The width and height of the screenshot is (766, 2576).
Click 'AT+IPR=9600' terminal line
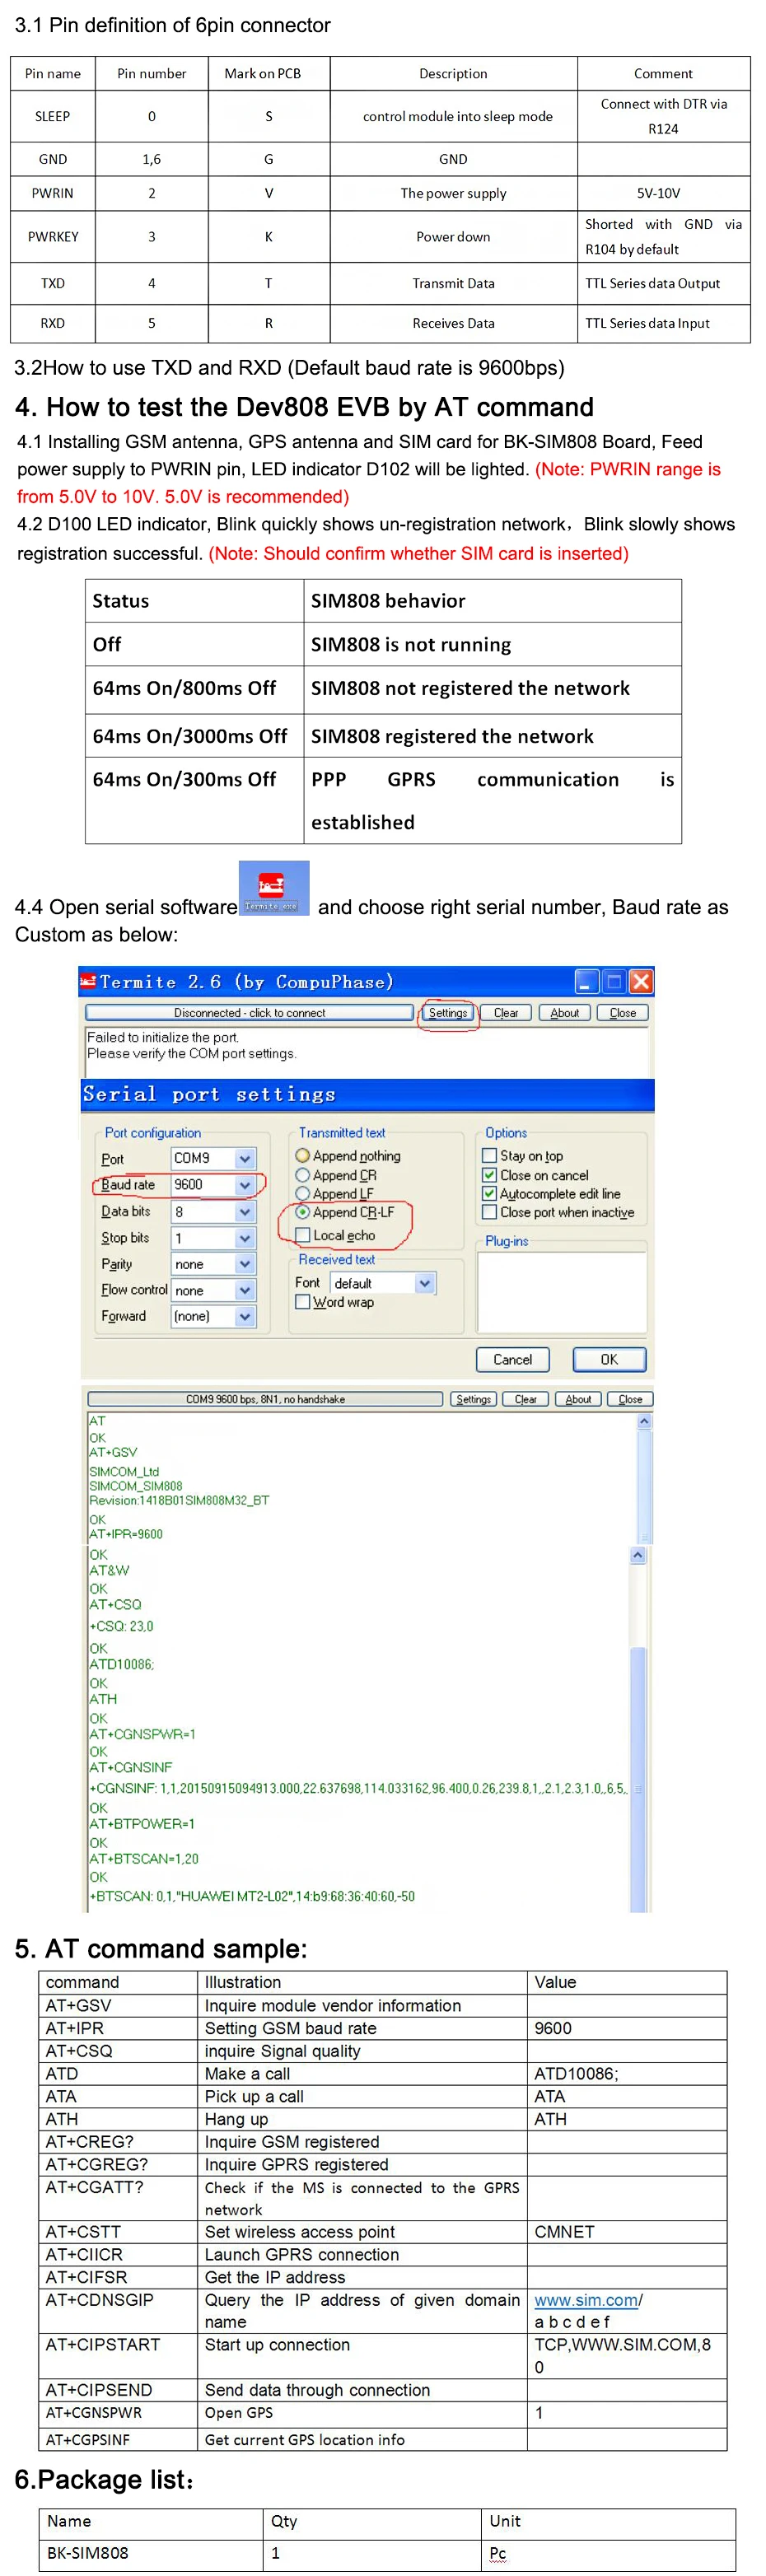click(125, 1534)
